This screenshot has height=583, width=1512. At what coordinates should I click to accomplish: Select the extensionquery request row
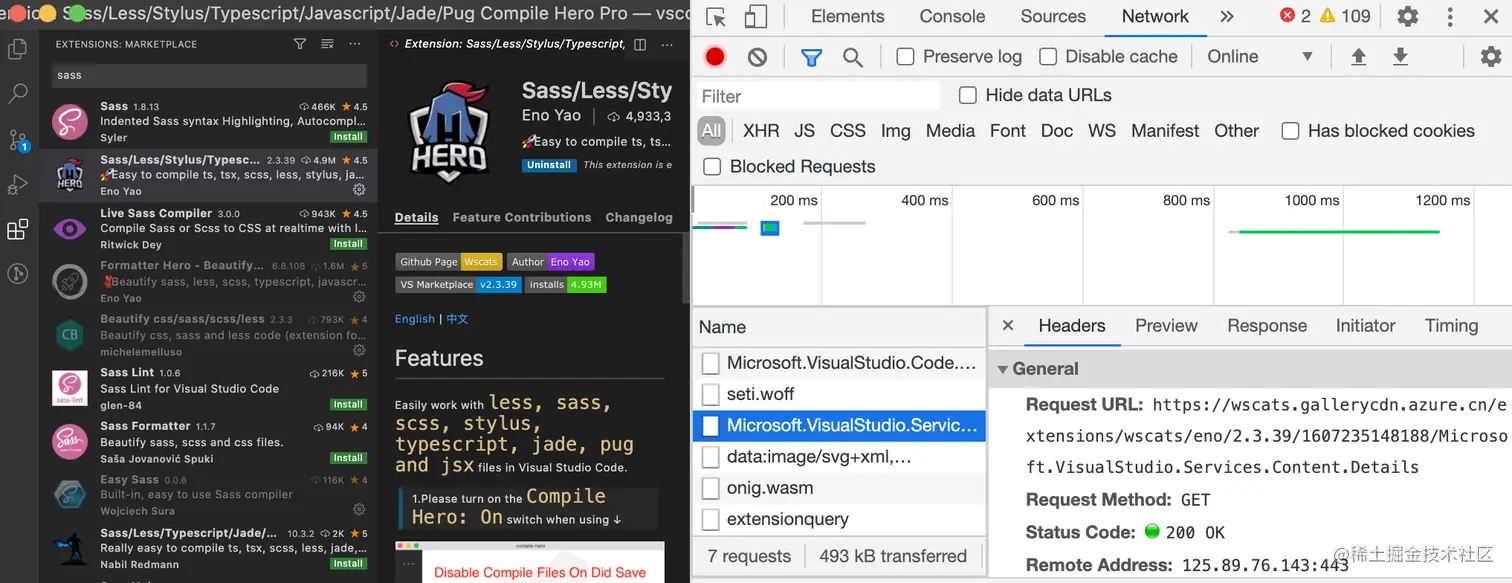pyautogui.click(x=839, y=519)
